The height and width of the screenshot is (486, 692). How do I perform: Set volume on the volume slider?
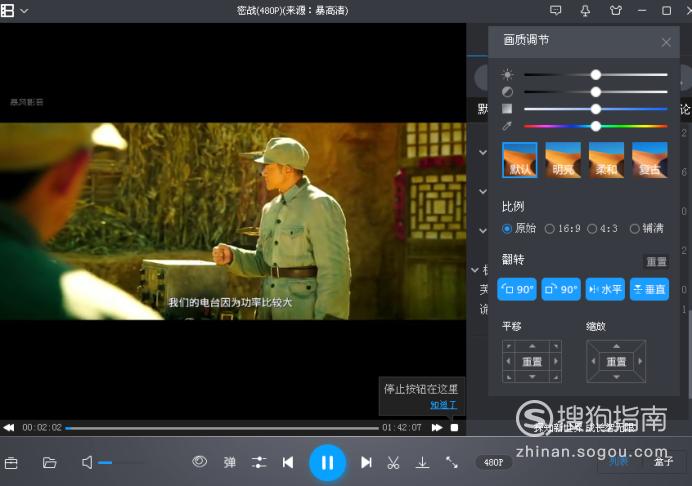coord(121,463)
